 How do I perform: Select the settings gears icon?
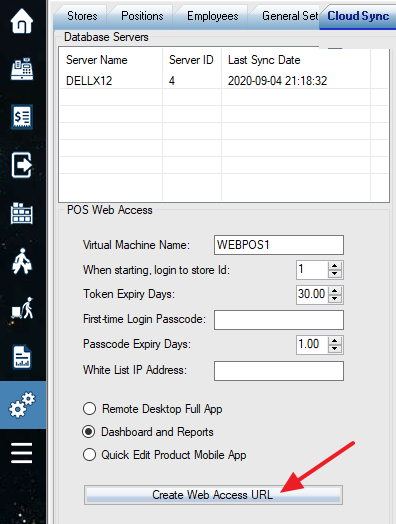[22, 404]
